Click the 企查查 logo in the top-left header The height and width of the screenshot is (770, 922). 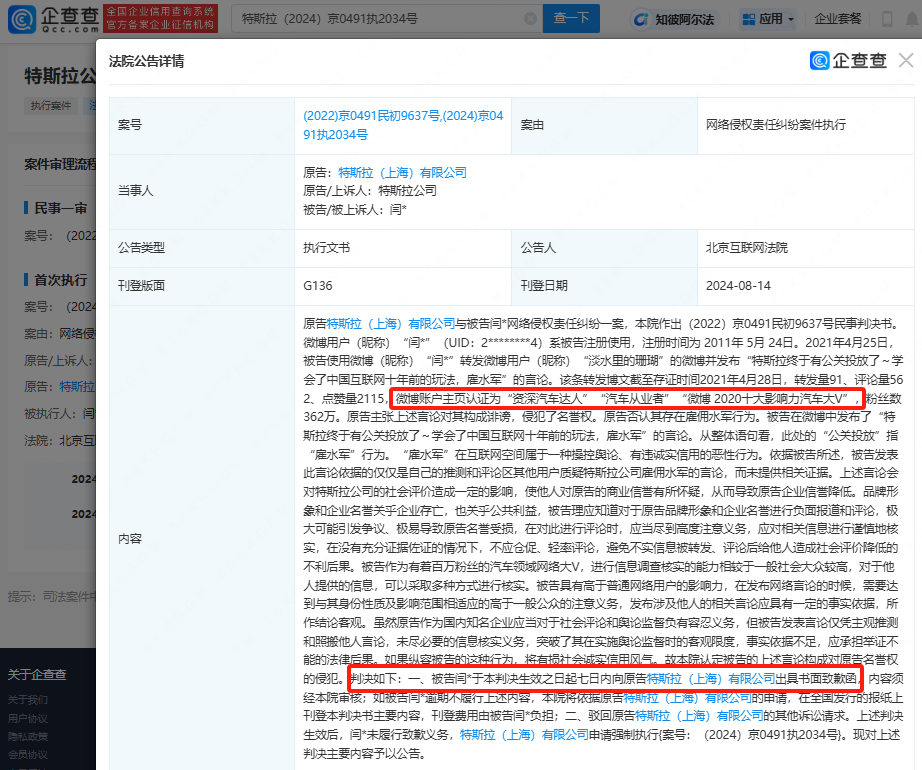(x=52, y=18)
